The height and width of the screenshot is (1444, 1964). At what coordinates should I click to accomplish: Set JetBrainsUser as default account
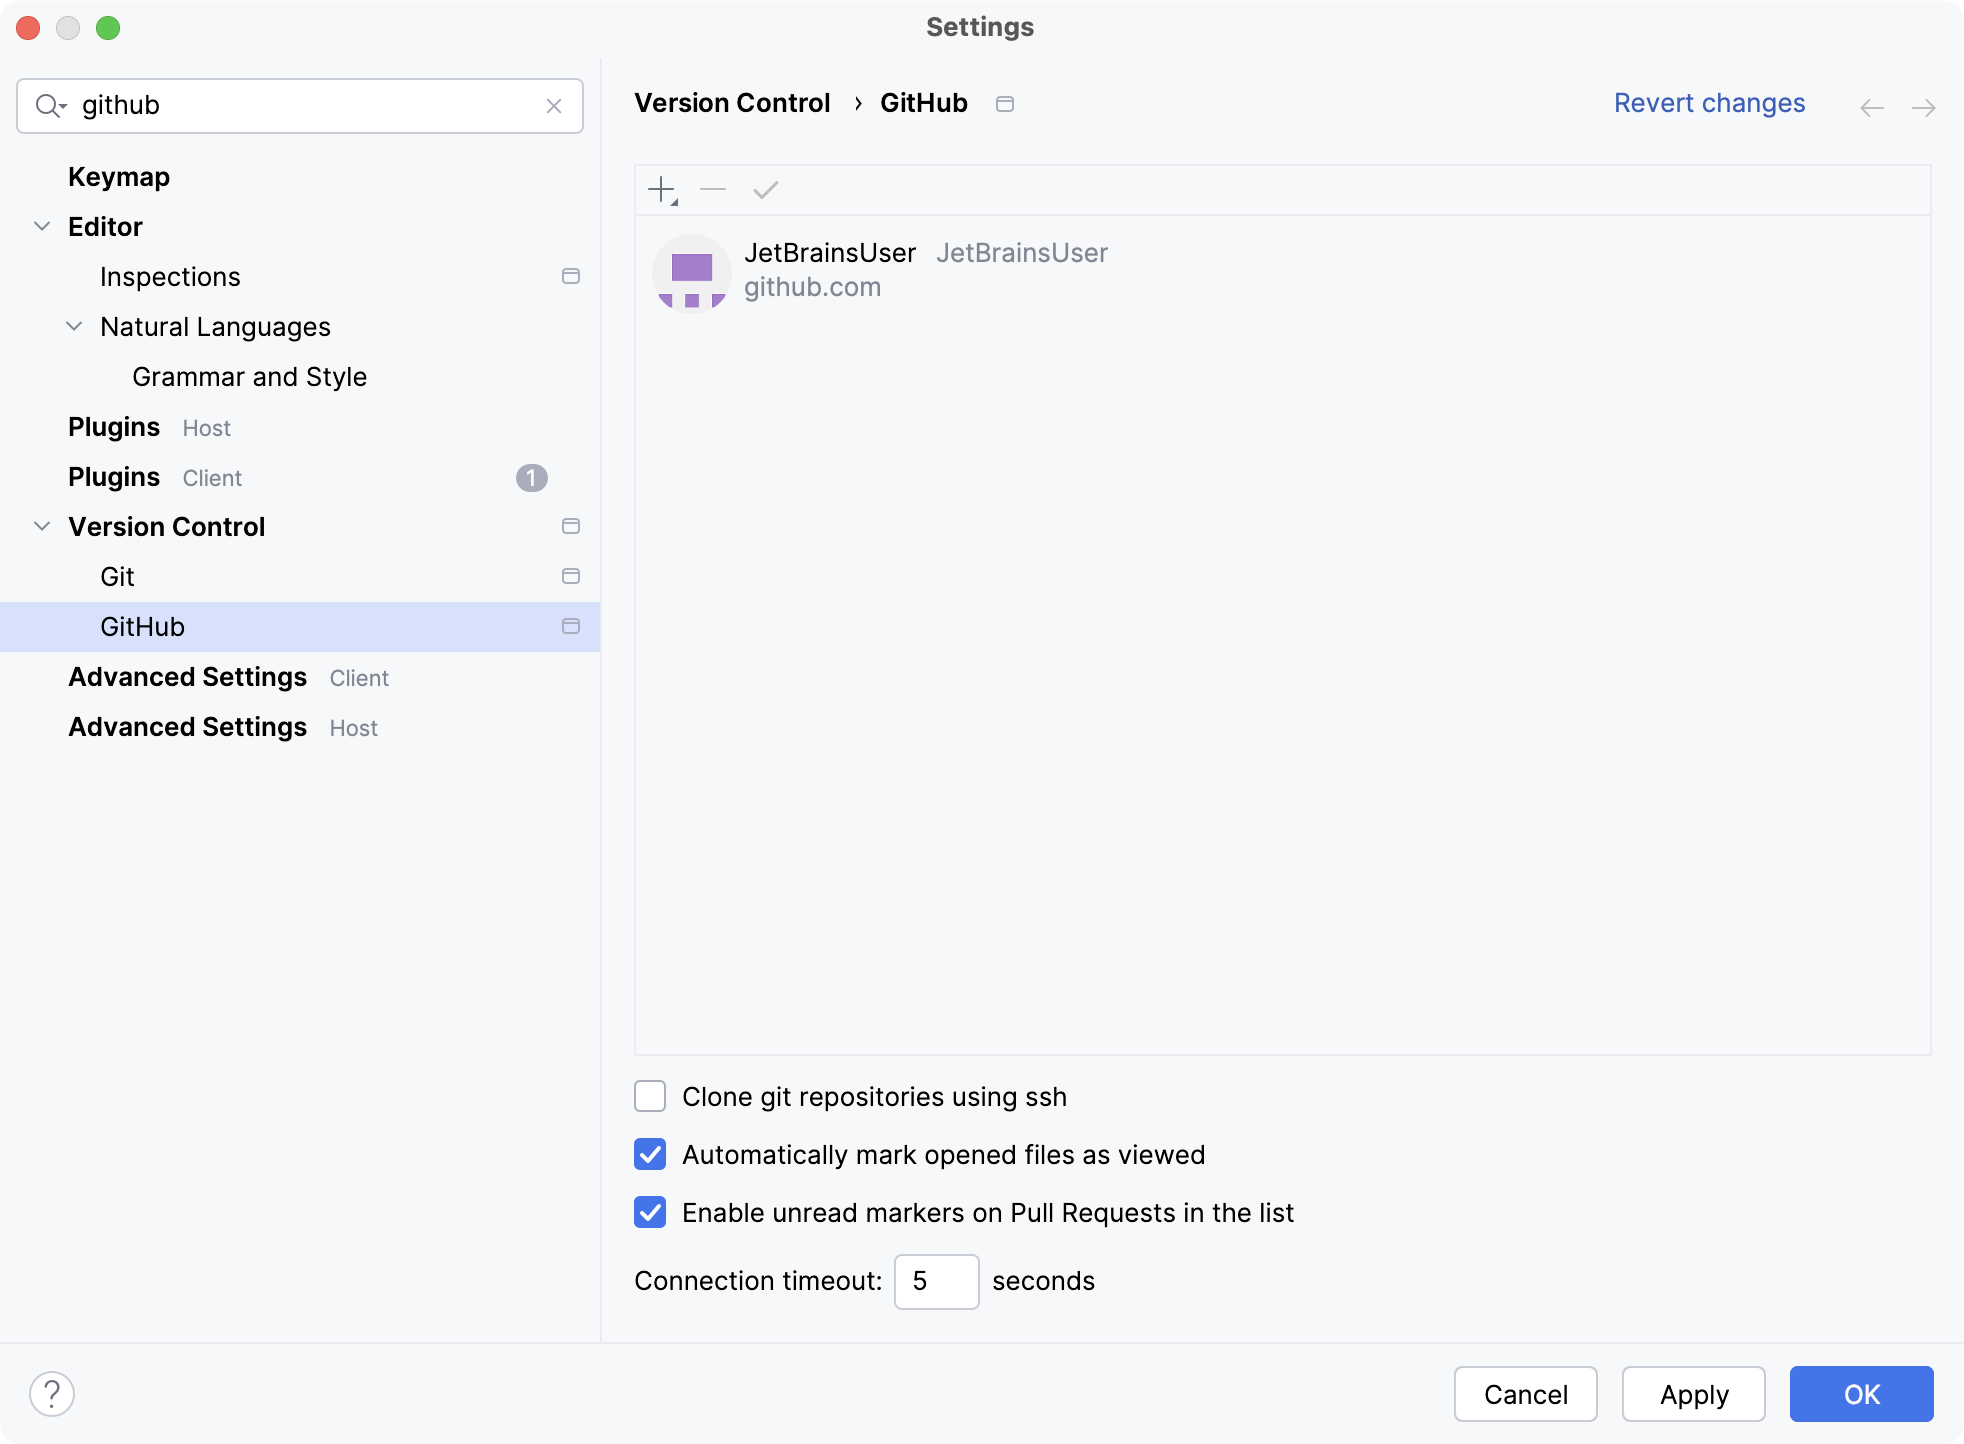click(765, 189)
